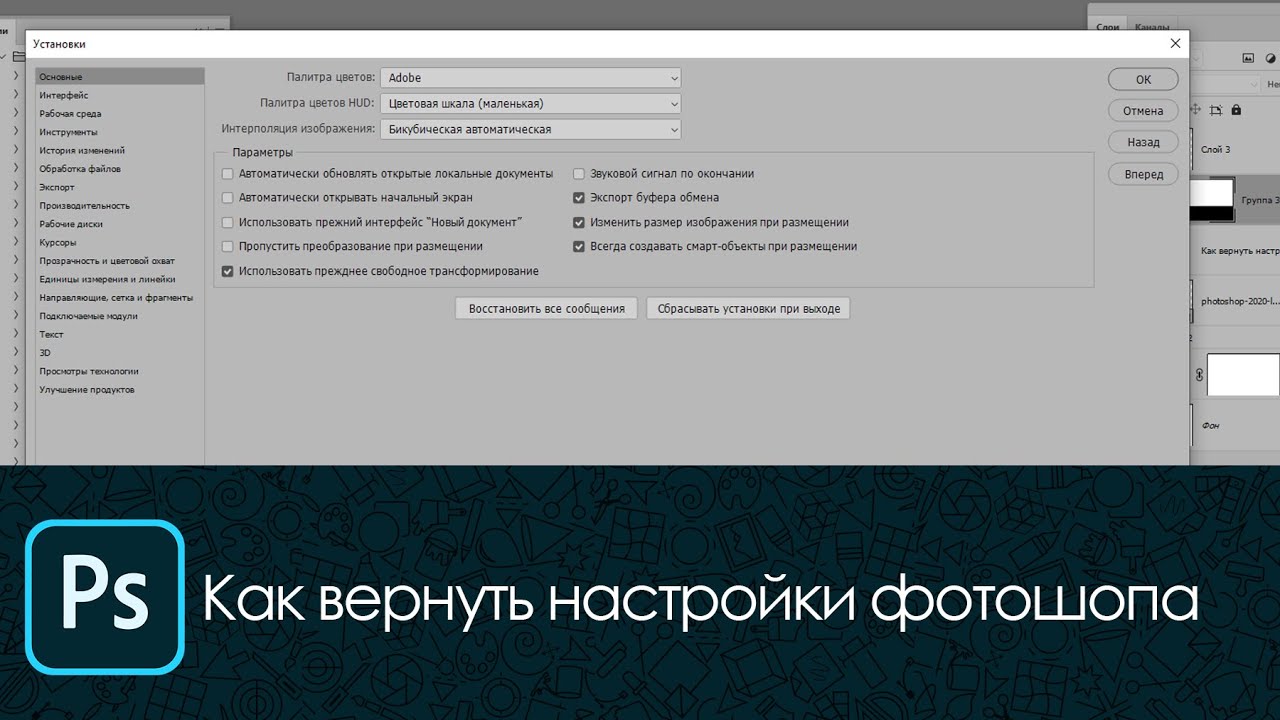Click the folder icon in background left panel
The width and height of the screenshot is (1280, 720).
click(18, 56)
